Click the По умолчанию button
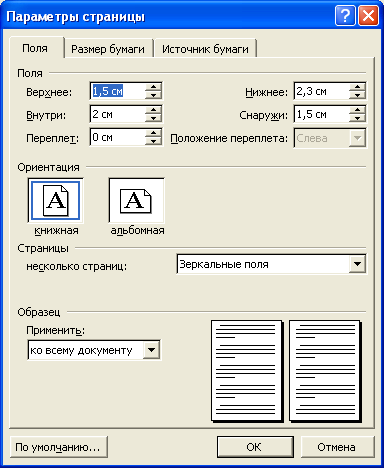 coord(58,447)
